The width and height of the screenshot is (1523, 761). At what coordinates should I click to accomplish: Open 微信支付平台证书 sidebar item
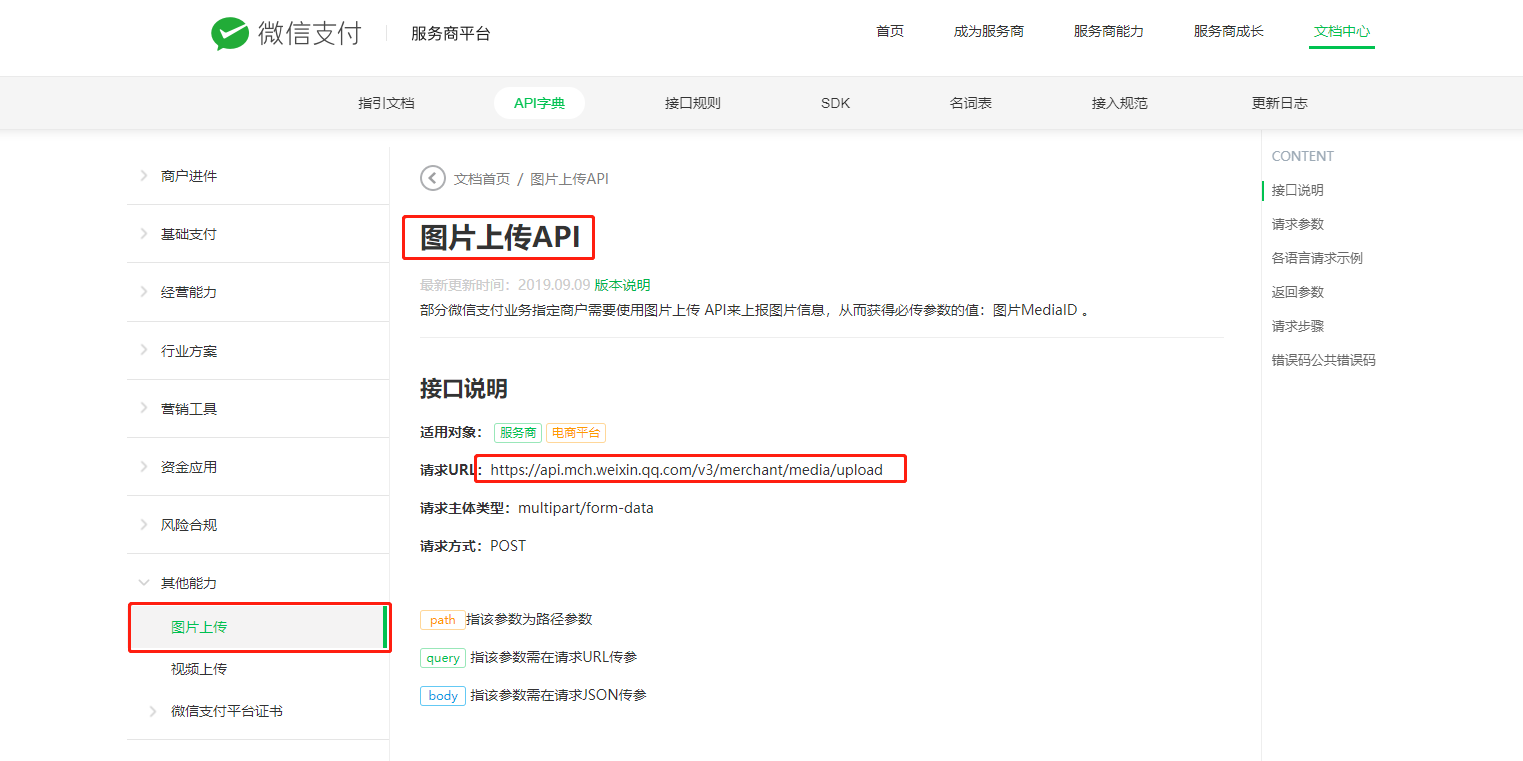227,711
